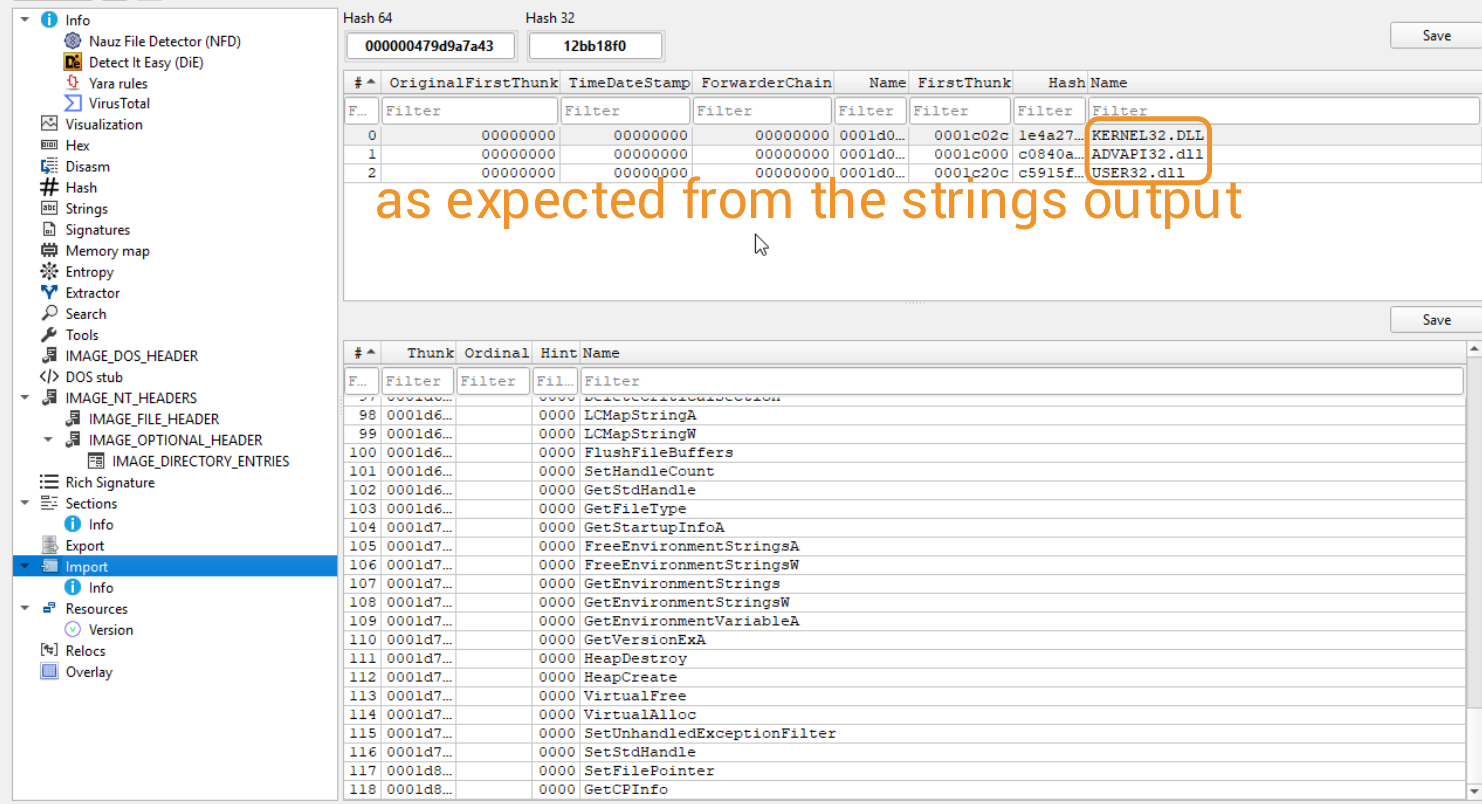The width and height of the screenshot is (1482, 804).
Task: Select the Strings item in sidebar
Action: [x=86, y=209]
